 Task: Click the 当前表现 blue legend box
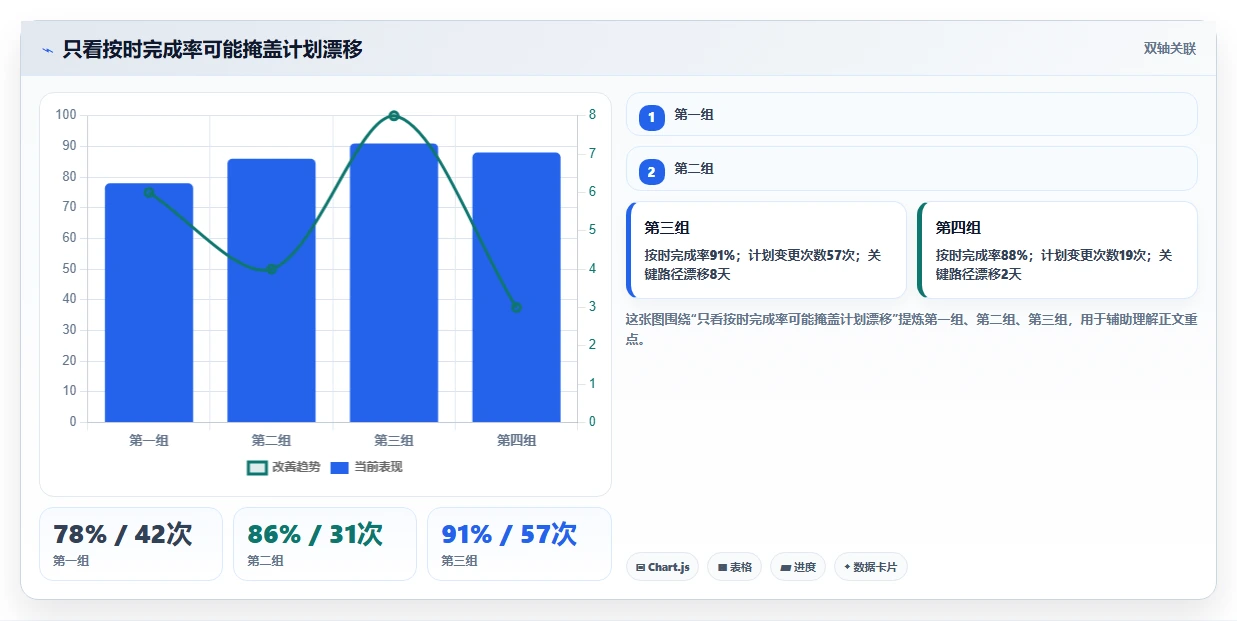[x=340, y=468]
